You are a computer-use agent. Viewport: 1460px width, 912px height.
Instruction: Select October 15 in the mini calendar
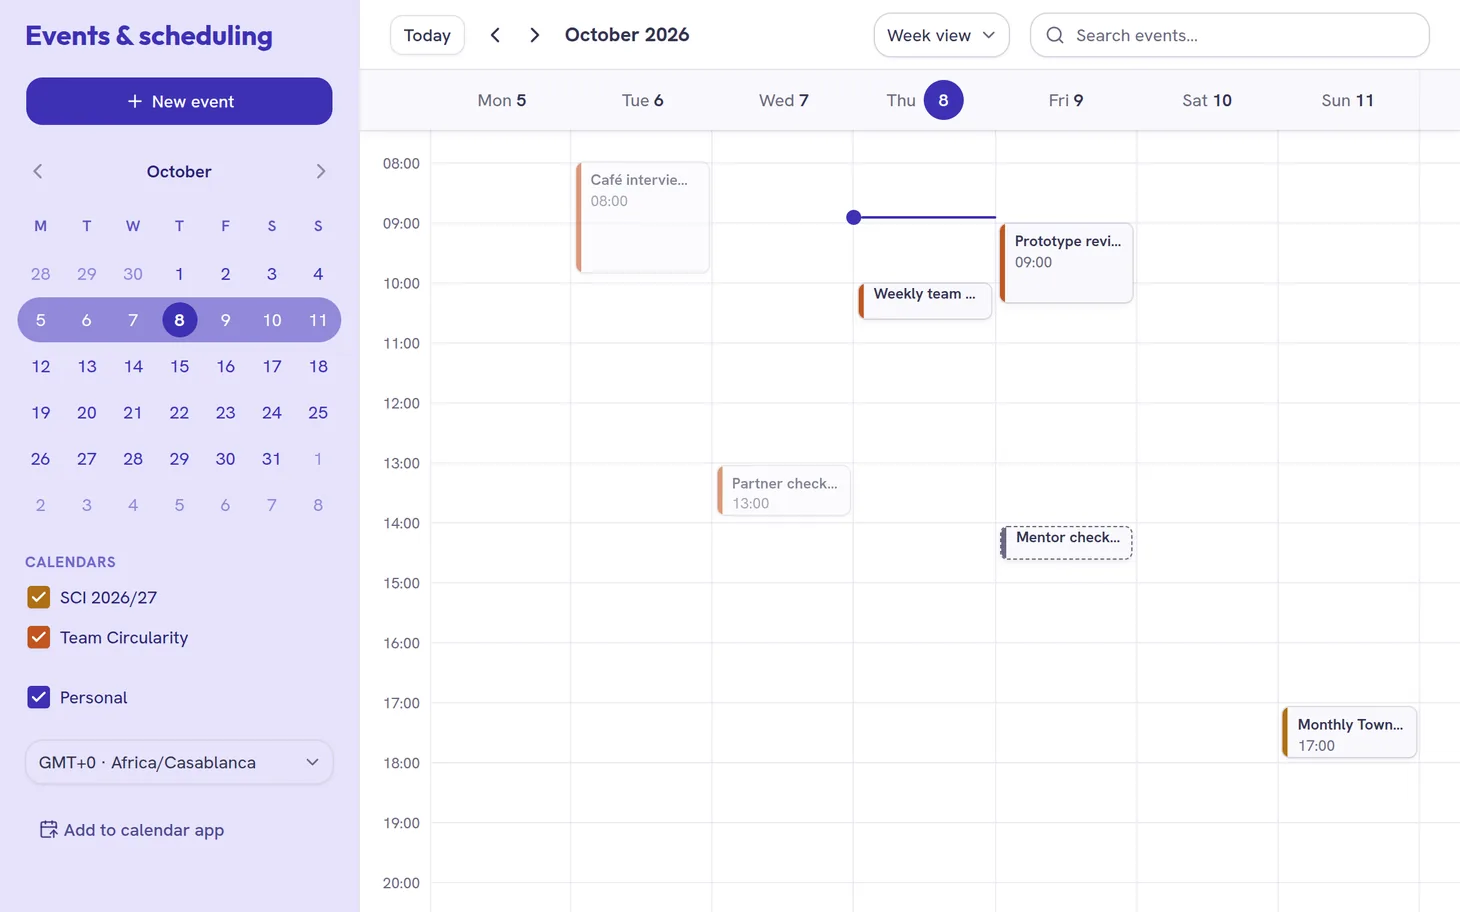tap(179, 366)
